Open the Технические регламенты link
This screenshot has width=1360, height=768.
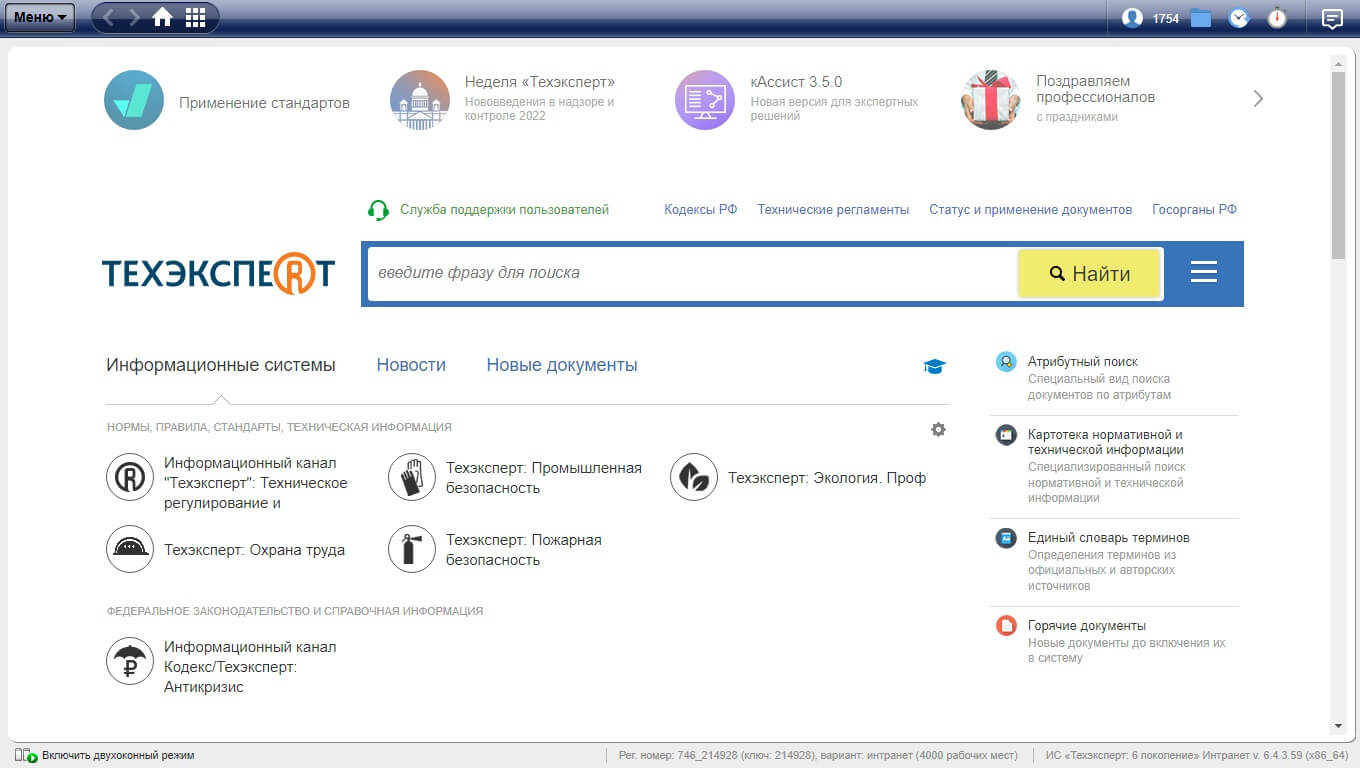(833, 210)
